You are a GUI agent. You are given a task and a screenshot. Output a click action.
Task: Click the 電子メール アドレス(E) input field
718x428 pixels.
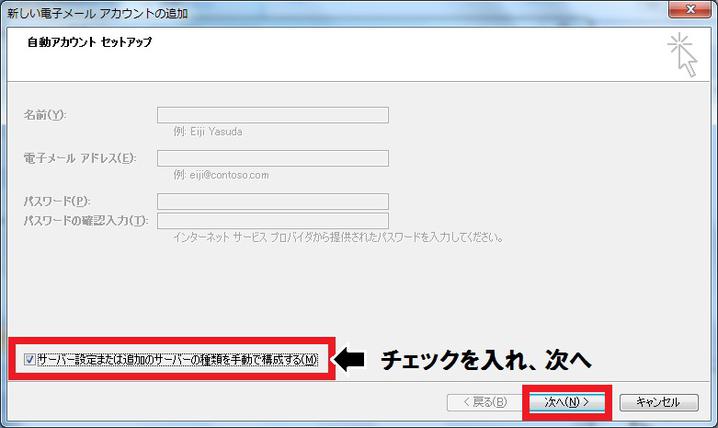[x=273, y=158]
